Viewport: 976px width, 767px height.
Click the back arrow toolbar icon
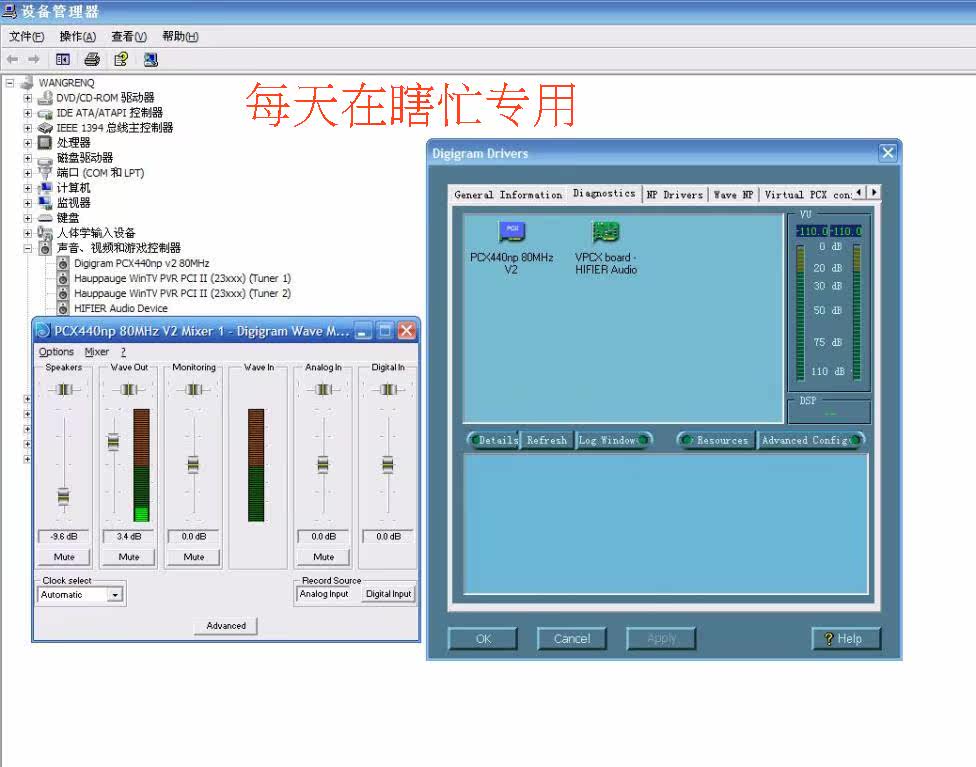[12, 60]
